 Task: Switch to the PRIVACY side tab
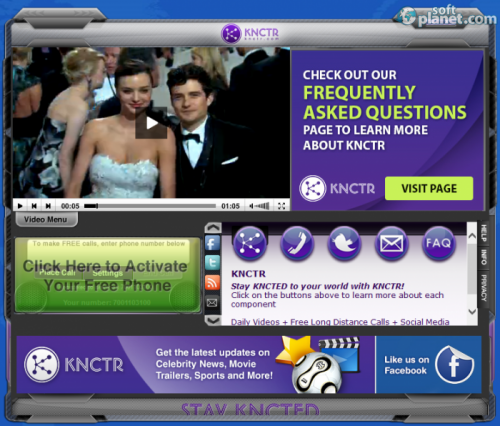point(483,288)
